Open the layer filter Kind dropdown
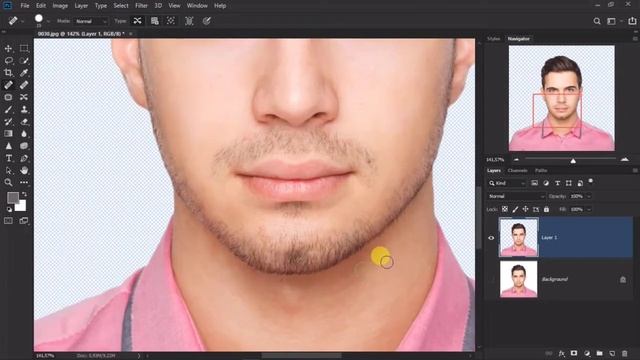Screen dimensions: 640x360 click(x=507, y=183)
